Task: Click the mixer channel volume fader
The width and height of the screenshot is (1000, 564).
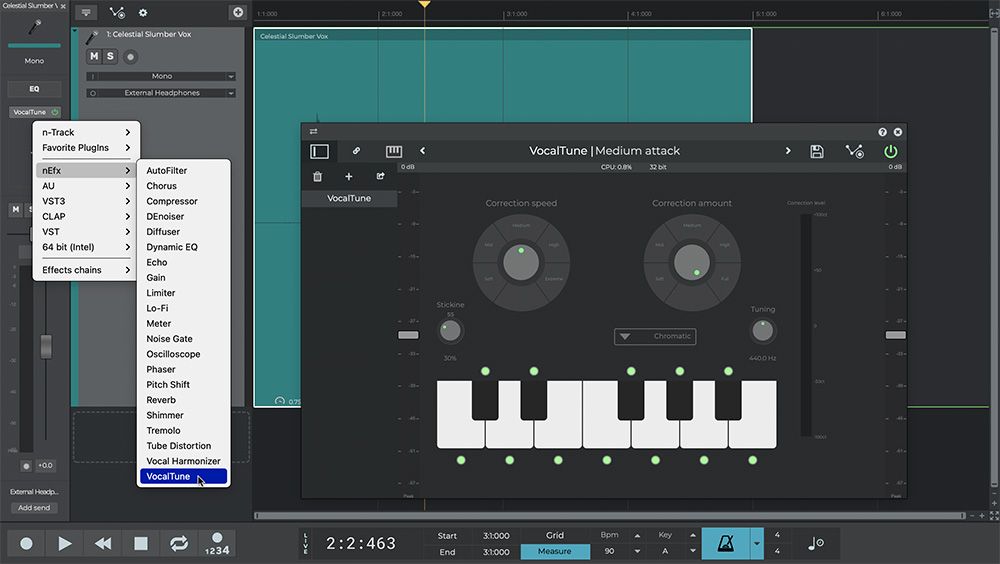Action: (46, 346)
